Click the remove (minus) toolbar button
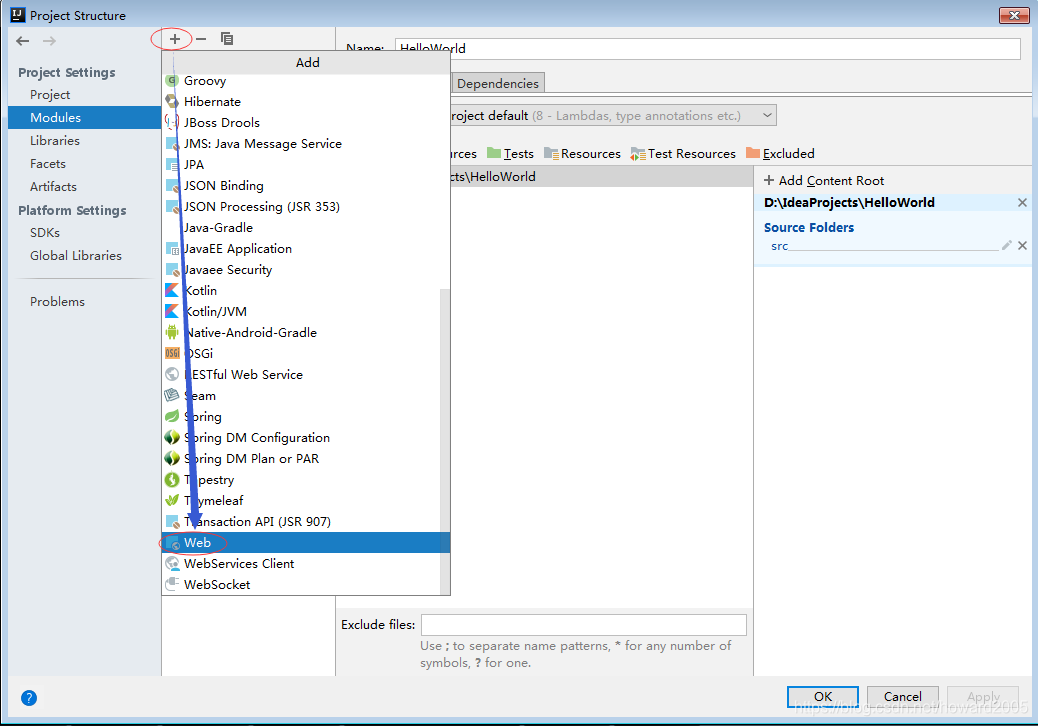Image resolution: width=1038 pixels, height=726 pixels. pyautogui.click(x=201, y=39)
